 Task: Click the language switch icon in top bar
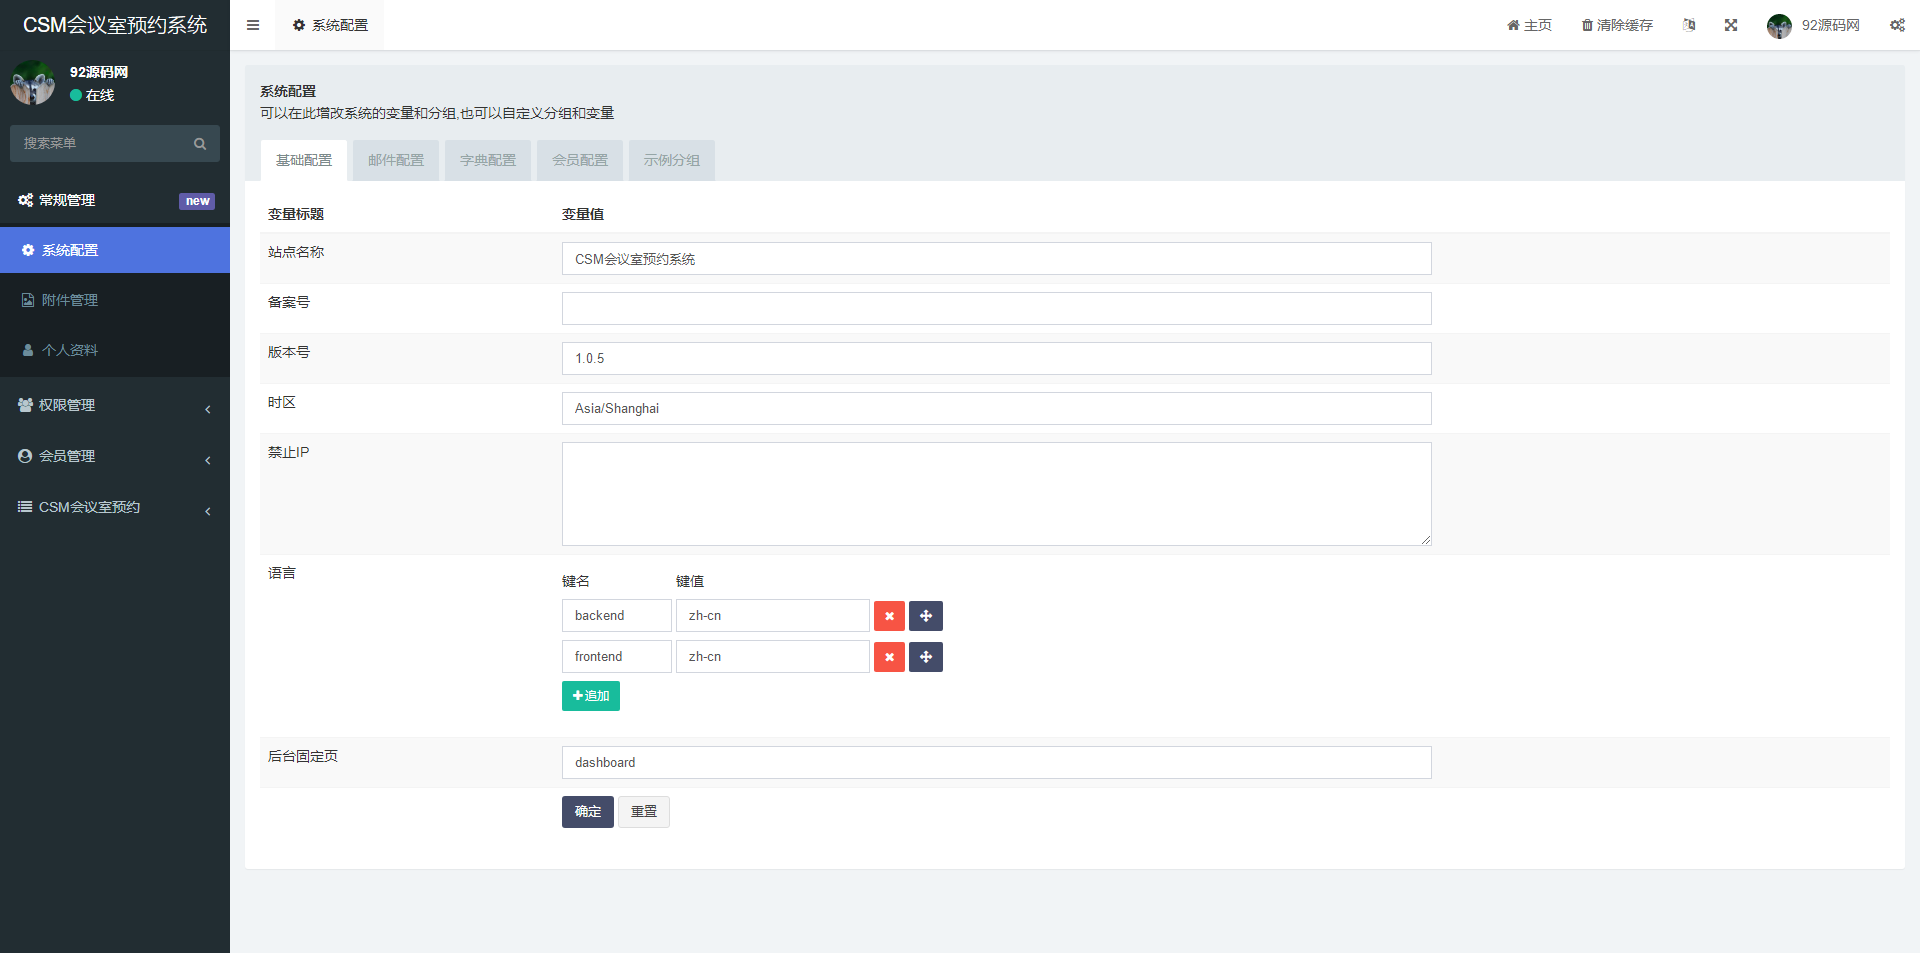click(x=1689, y=25)
